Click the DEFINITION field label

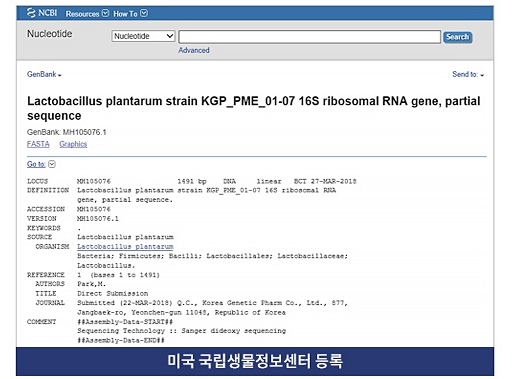[x=48, y=190]
